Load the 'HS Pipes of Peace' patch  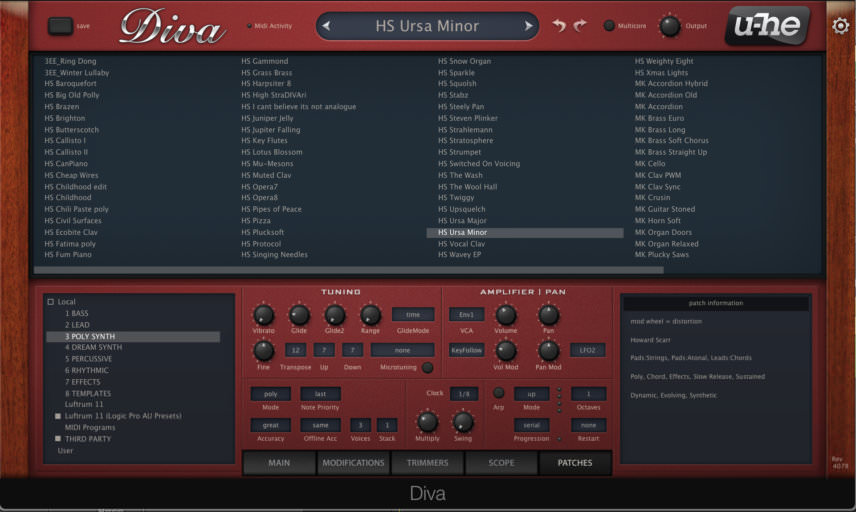click(x=271, y=209)
